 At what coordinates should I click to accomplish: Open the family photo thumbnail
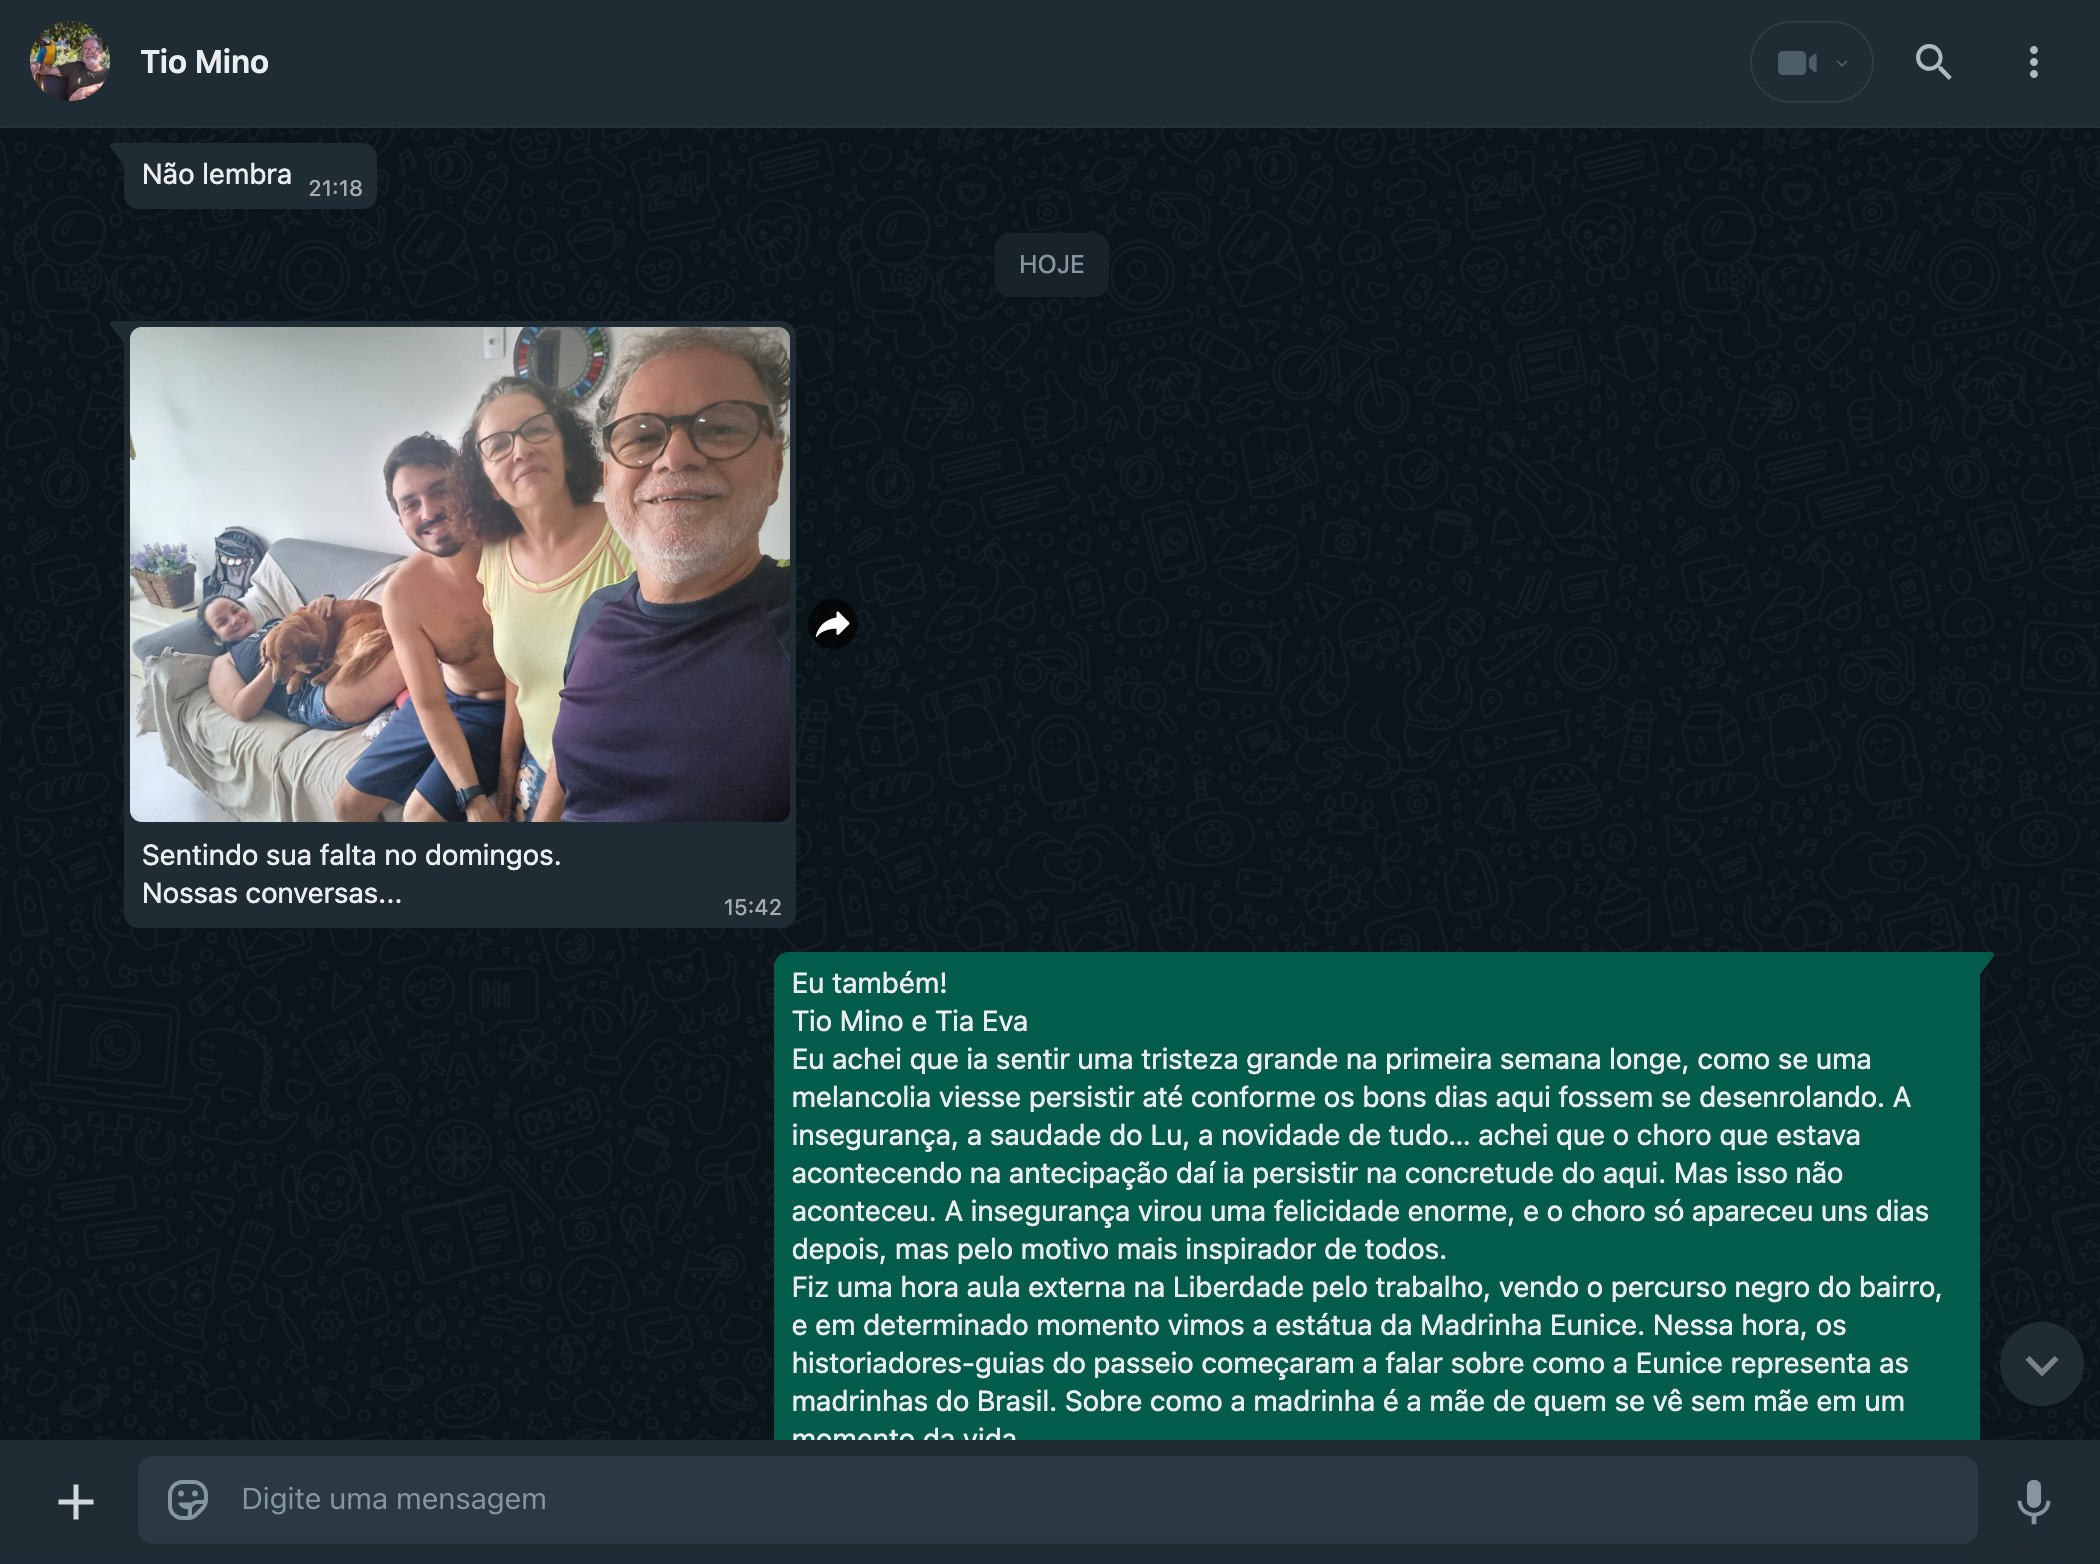click(x=459, y=574)
